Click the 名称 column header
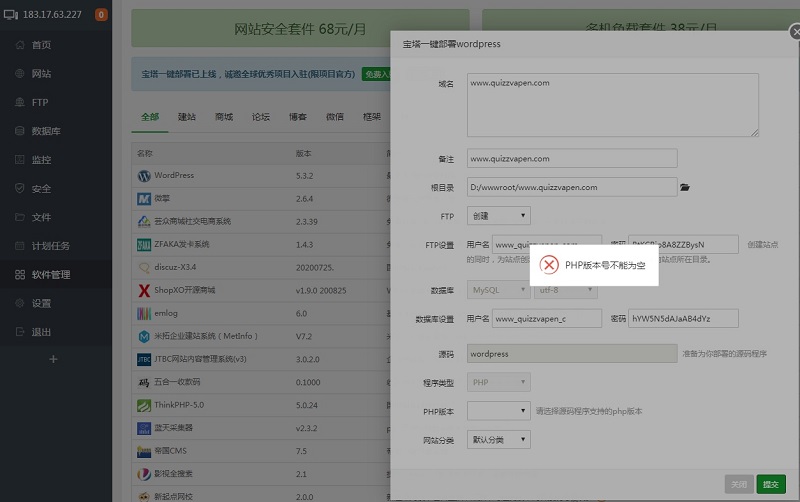The width and height of the screenshot is (800, 502). [x=145, y=153]
